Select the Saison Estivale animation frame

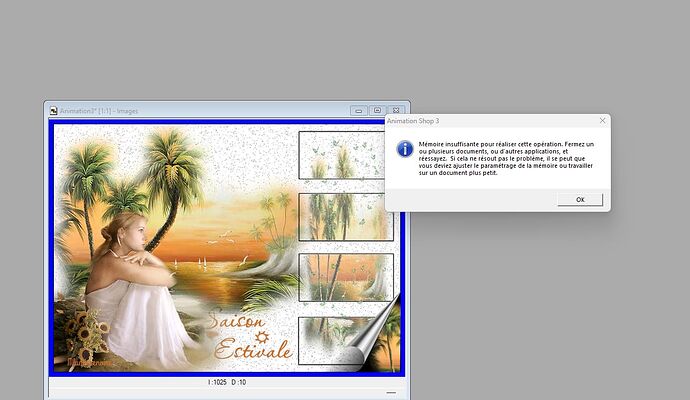click(x=227, y=248)
